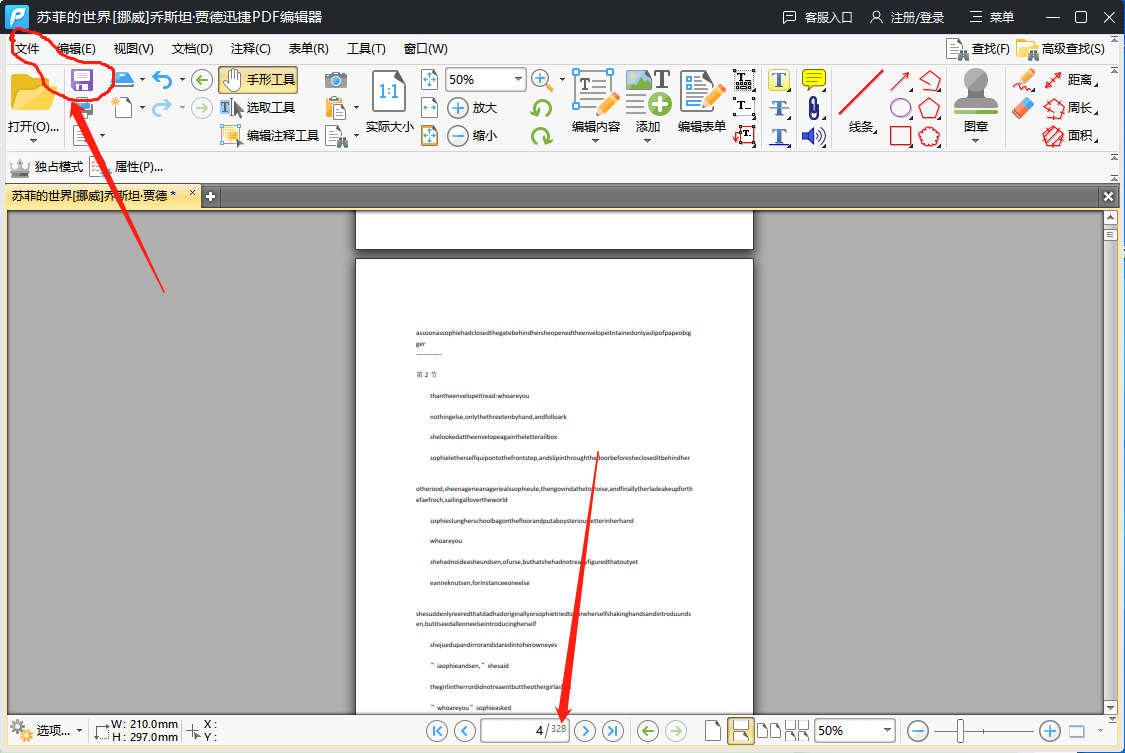Switch to facing pages layout
The image size is (1125, 753).
coord(769,731)
